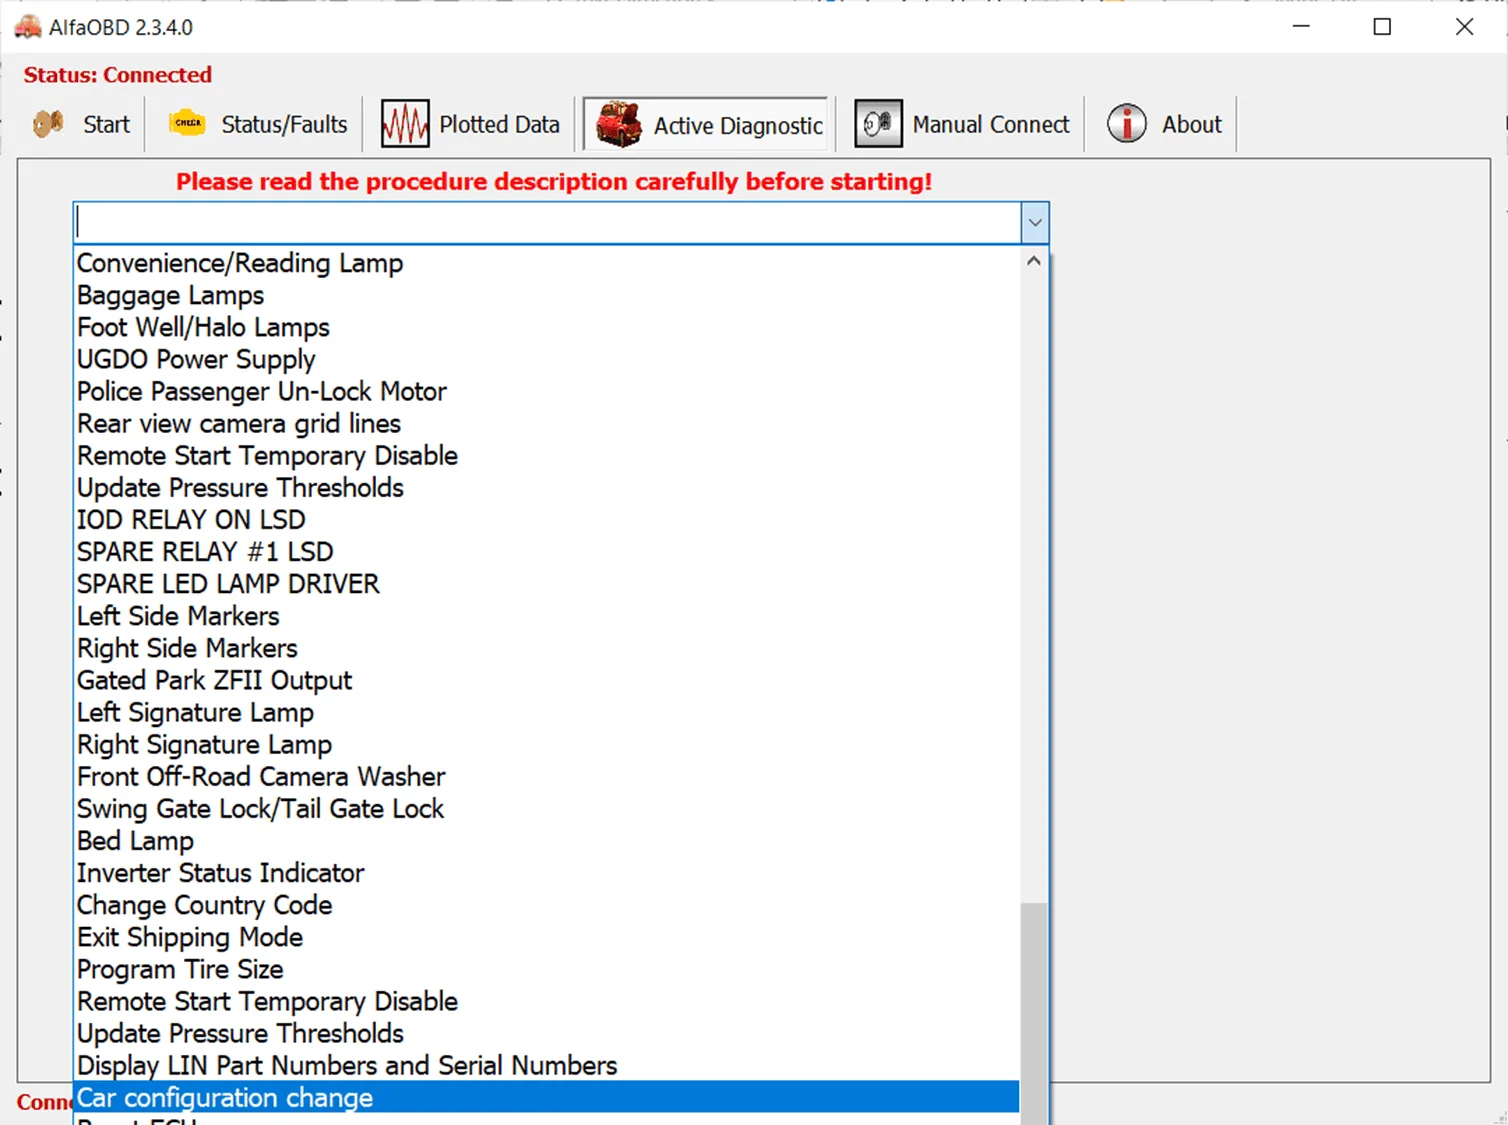Switch to the Status/Faults tab
The image size is (1508, 1125).
[284, 125]
